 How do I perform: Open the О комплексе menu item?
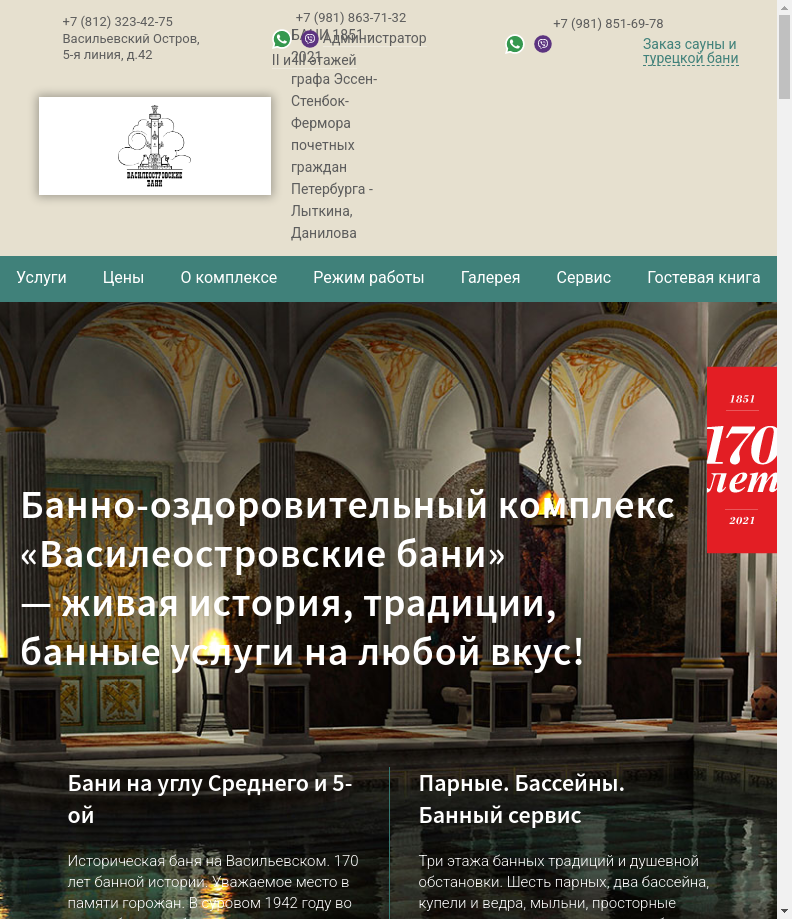click(x=229, y=278)
